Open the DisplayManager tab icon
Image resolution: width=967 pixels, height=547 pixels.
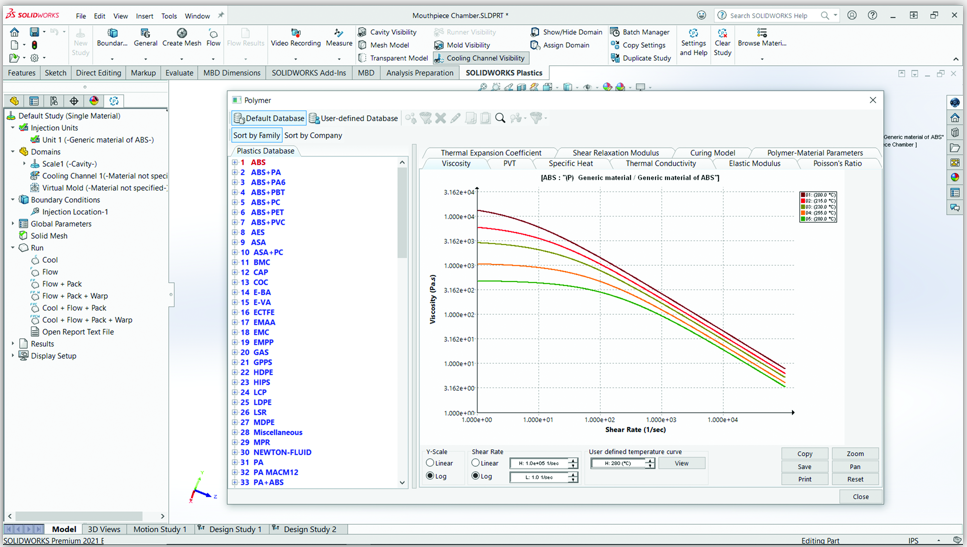pyautogui.click(x=94, y=101)
